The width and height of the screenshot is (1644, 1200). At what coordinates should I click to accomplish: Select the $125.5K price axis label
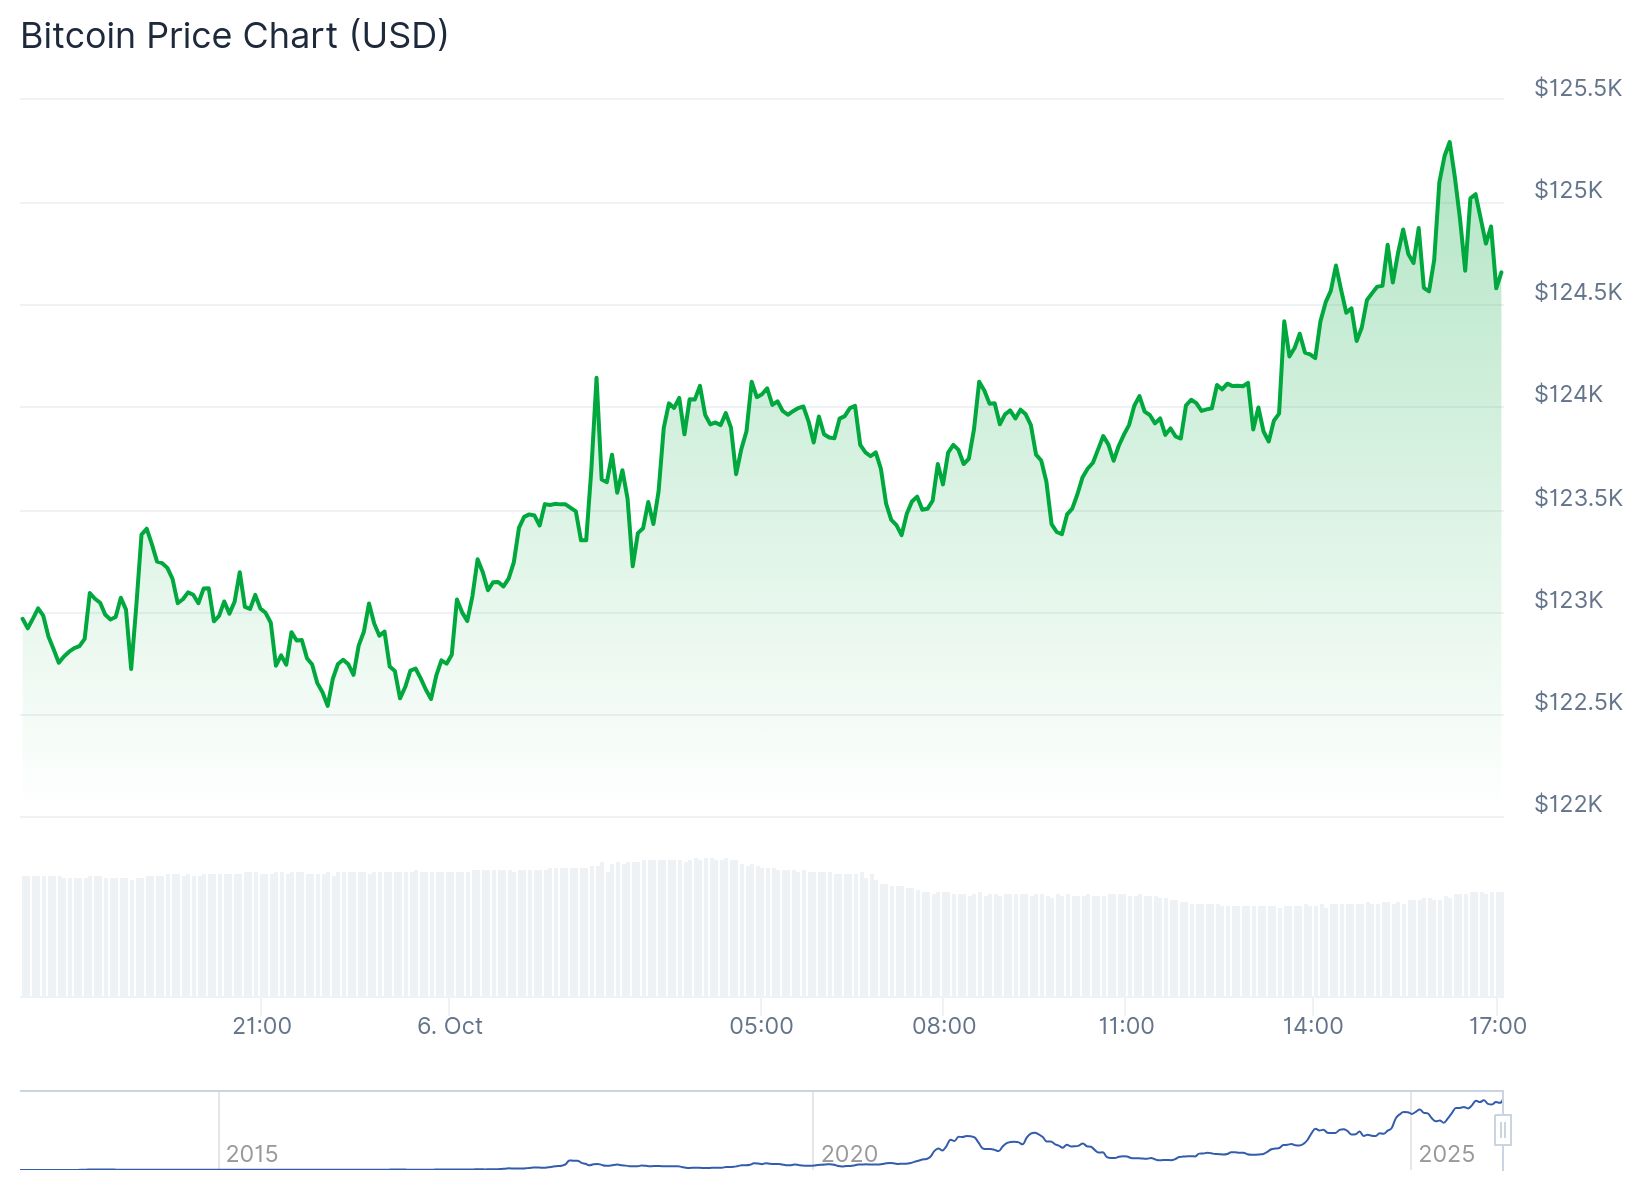click(x=1577, y=88)
